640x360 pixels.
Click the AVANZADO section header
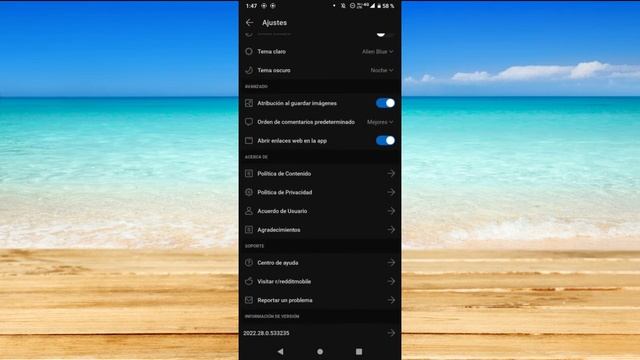(x=256, y=87)
